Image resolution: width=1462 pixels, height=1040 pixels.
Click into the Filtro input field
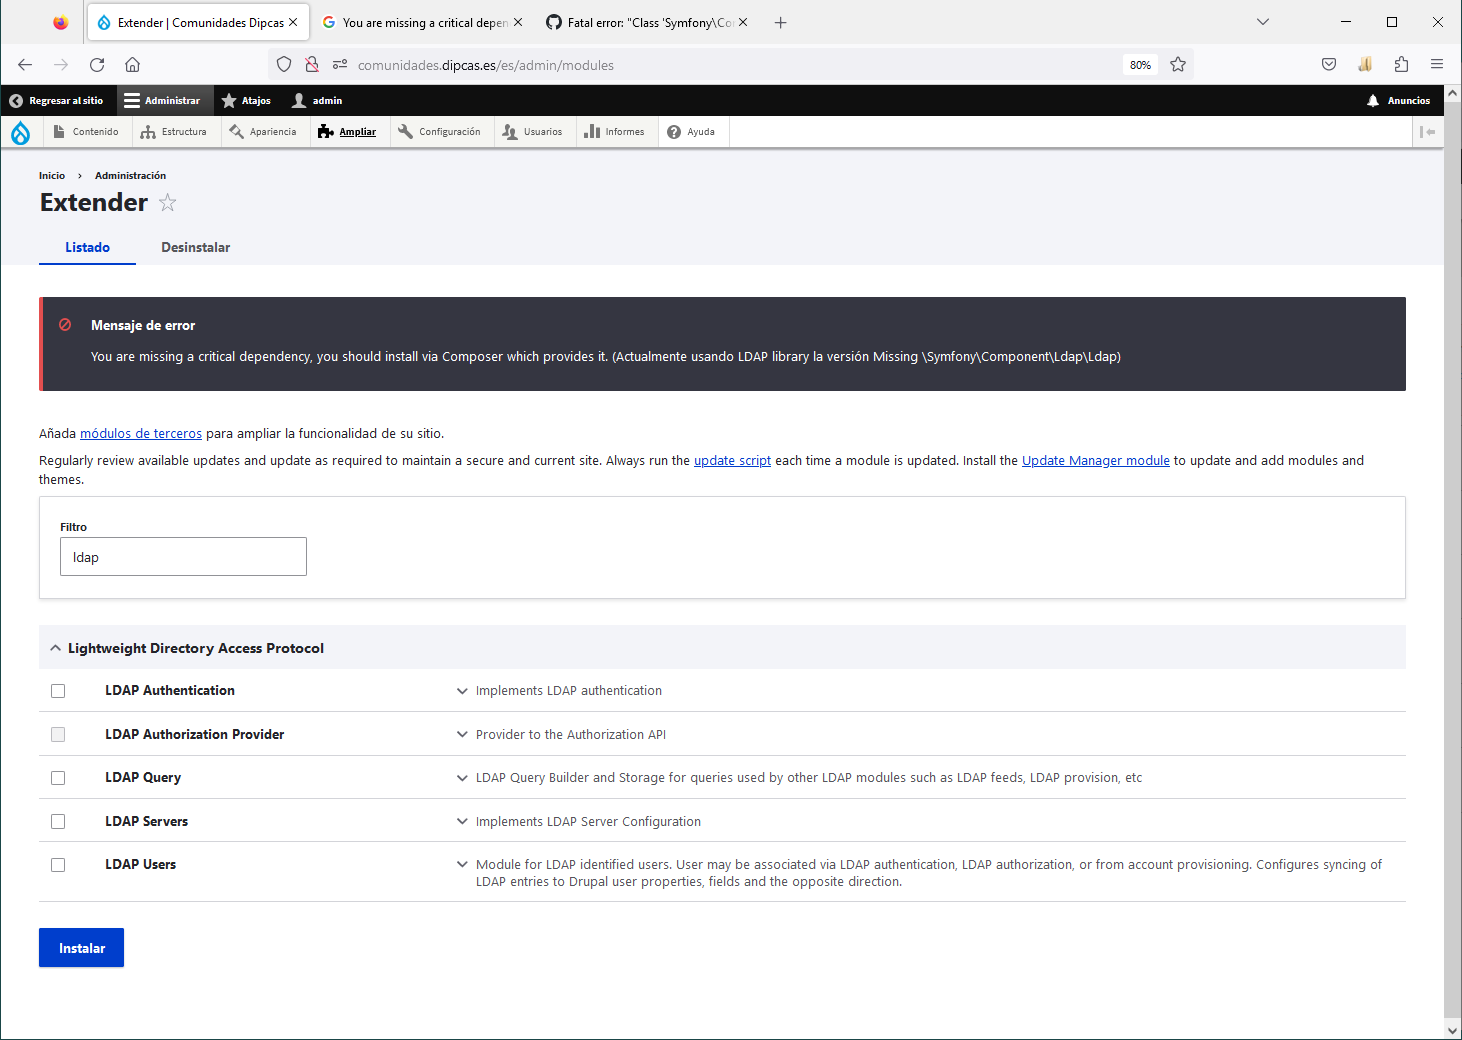(x=183, y=557)
